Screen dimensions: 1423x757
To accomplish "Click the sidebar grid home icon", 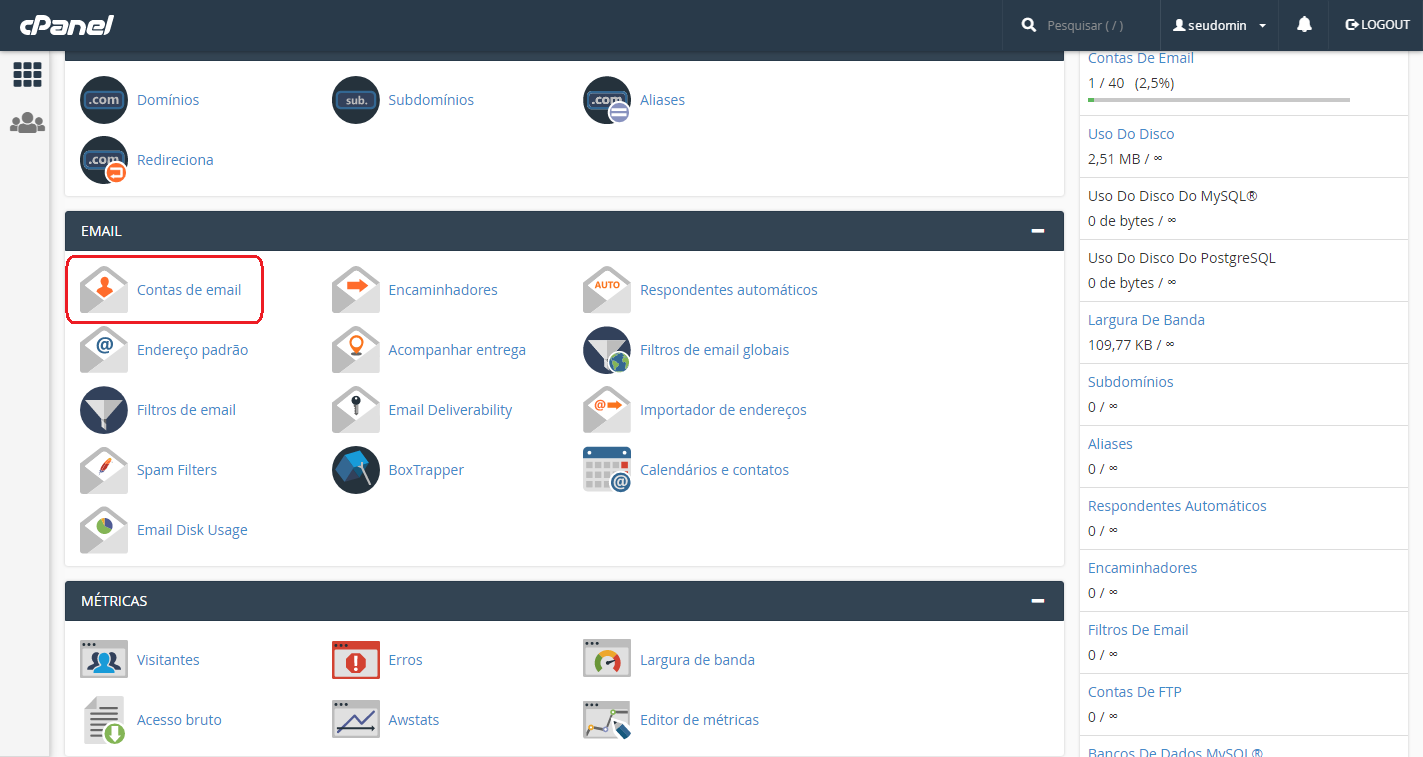I will (27, 74).
